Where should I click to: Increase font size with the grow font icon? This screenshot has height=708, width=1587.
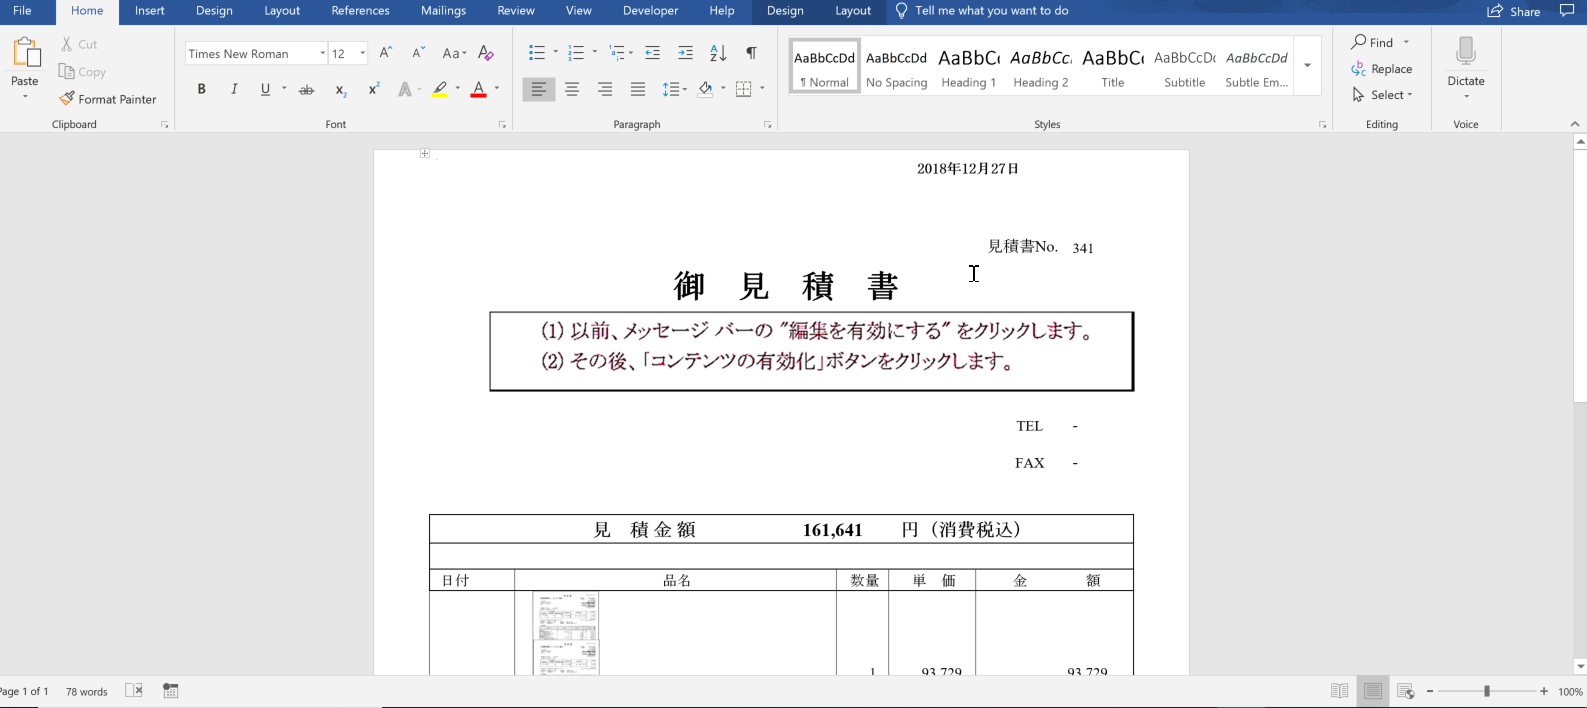point(386,53)
